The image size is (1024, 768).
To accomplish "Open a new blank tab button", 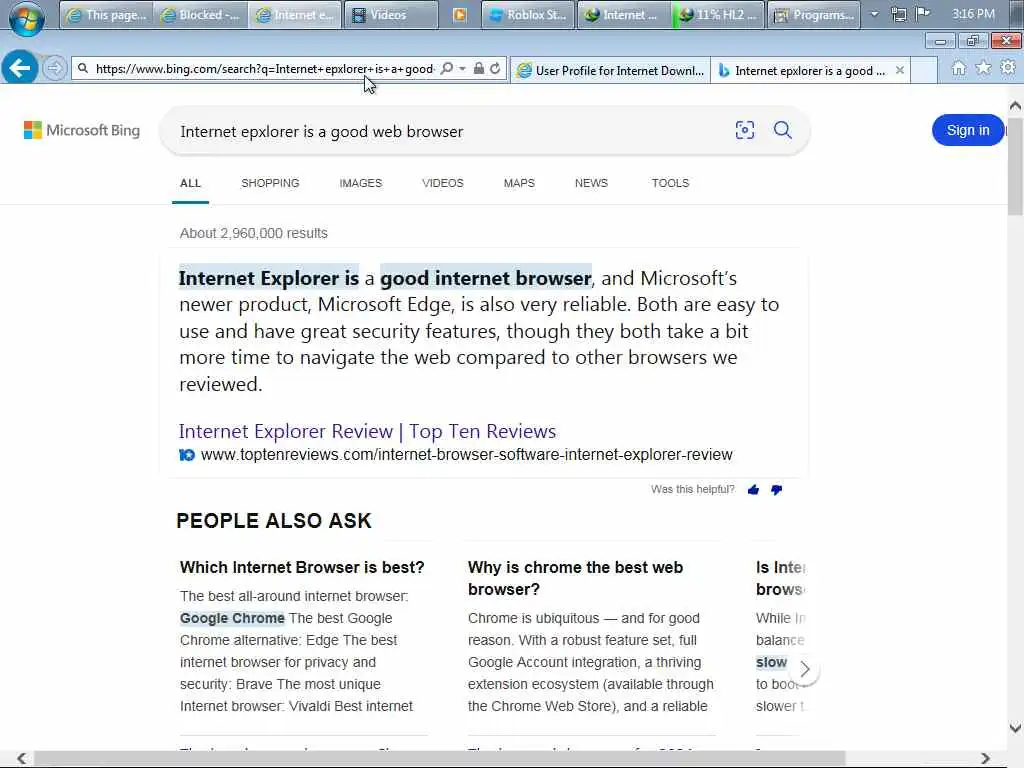I will 923,71.
